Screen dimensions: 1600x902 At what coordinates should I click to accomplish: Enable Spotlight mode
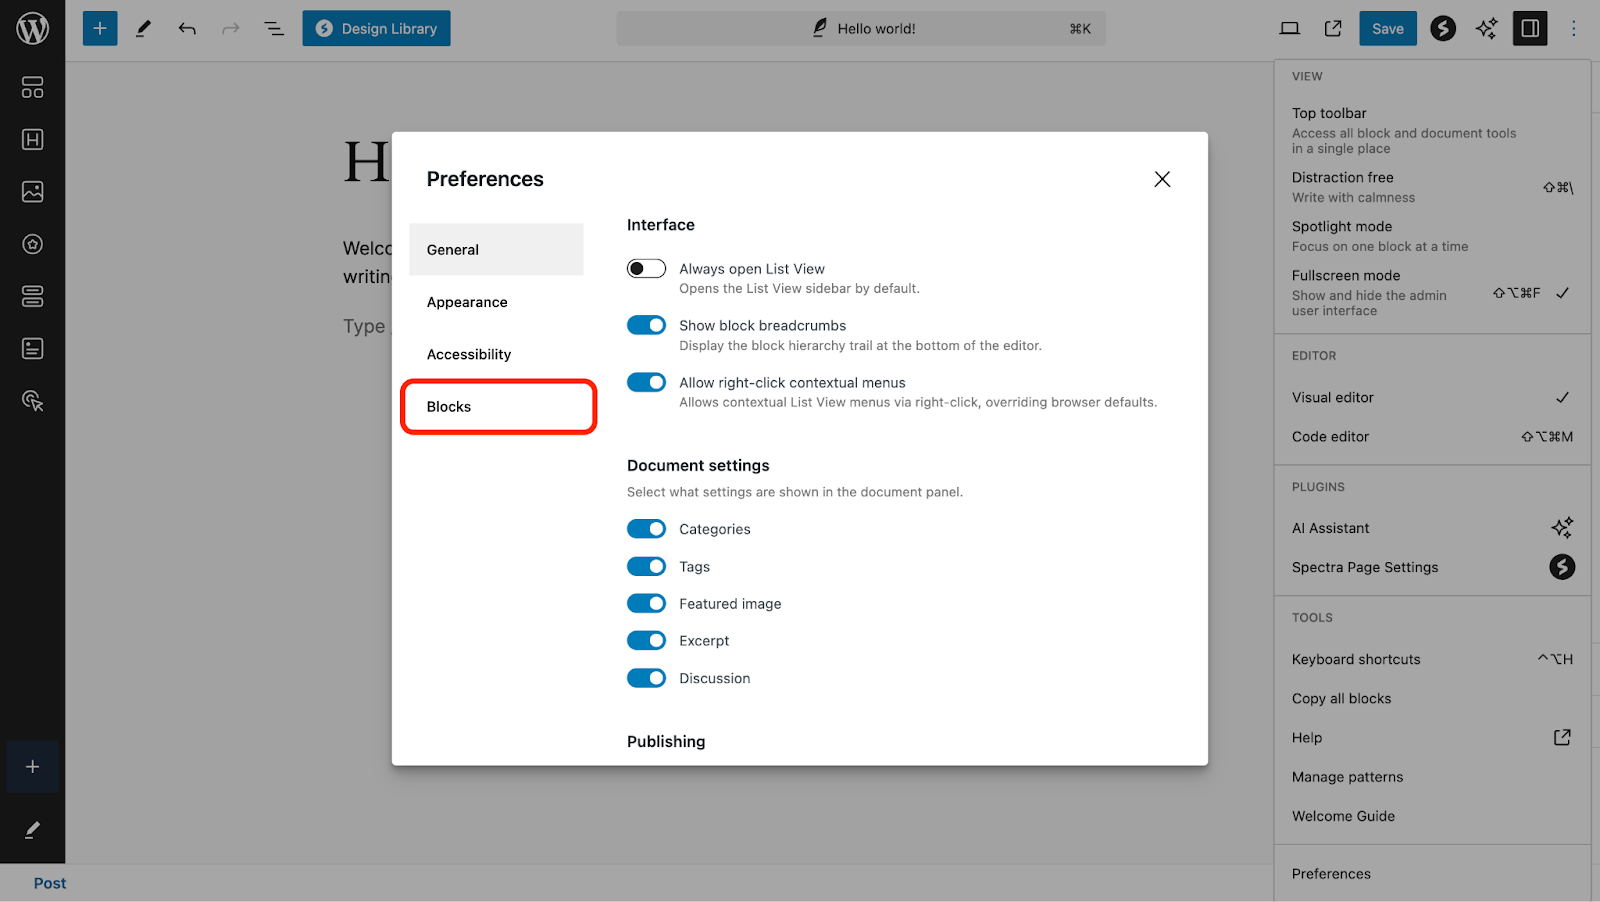(x=1432, y=236)
